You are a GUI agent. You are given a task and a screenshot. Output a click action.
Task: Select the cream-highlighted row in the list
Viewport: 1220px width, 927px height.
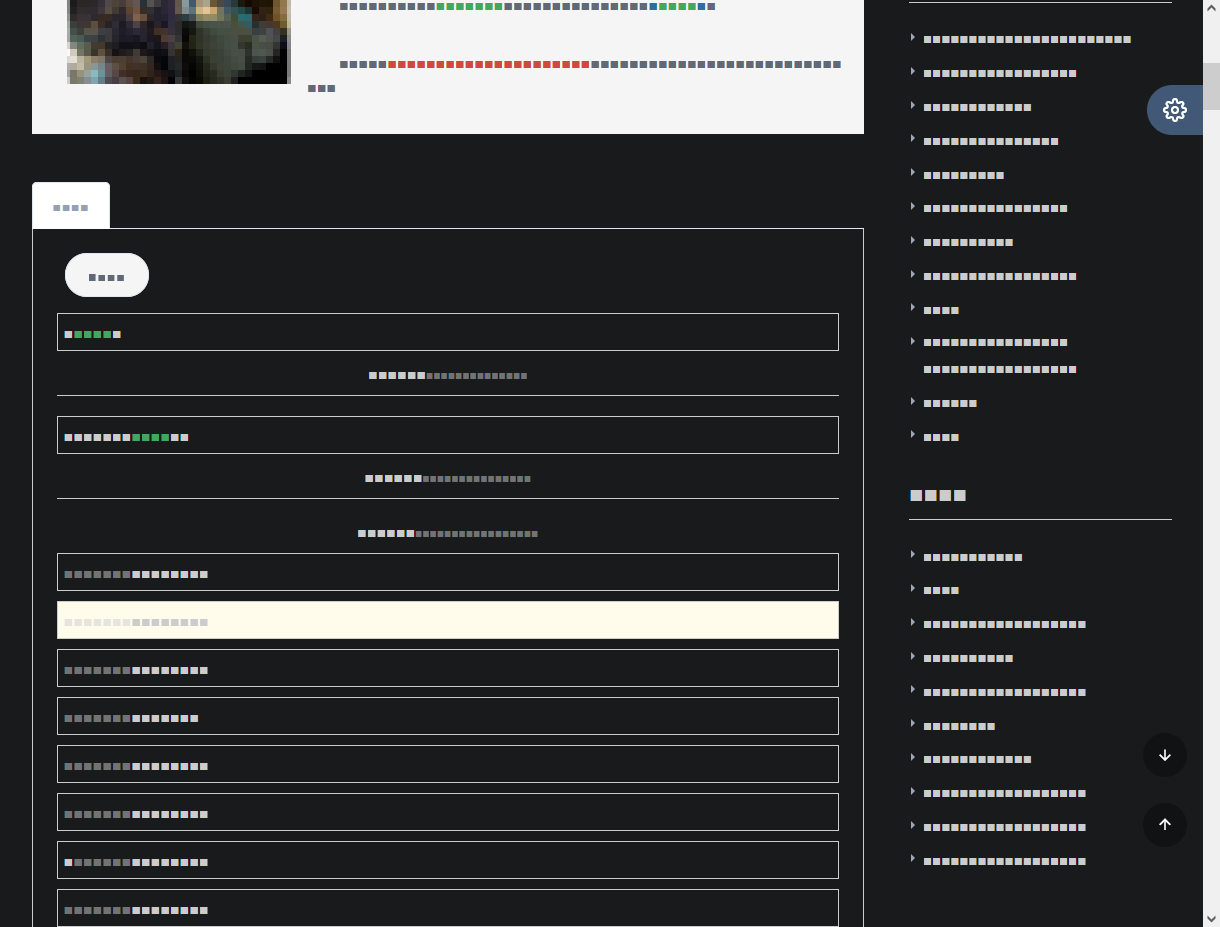447,620
